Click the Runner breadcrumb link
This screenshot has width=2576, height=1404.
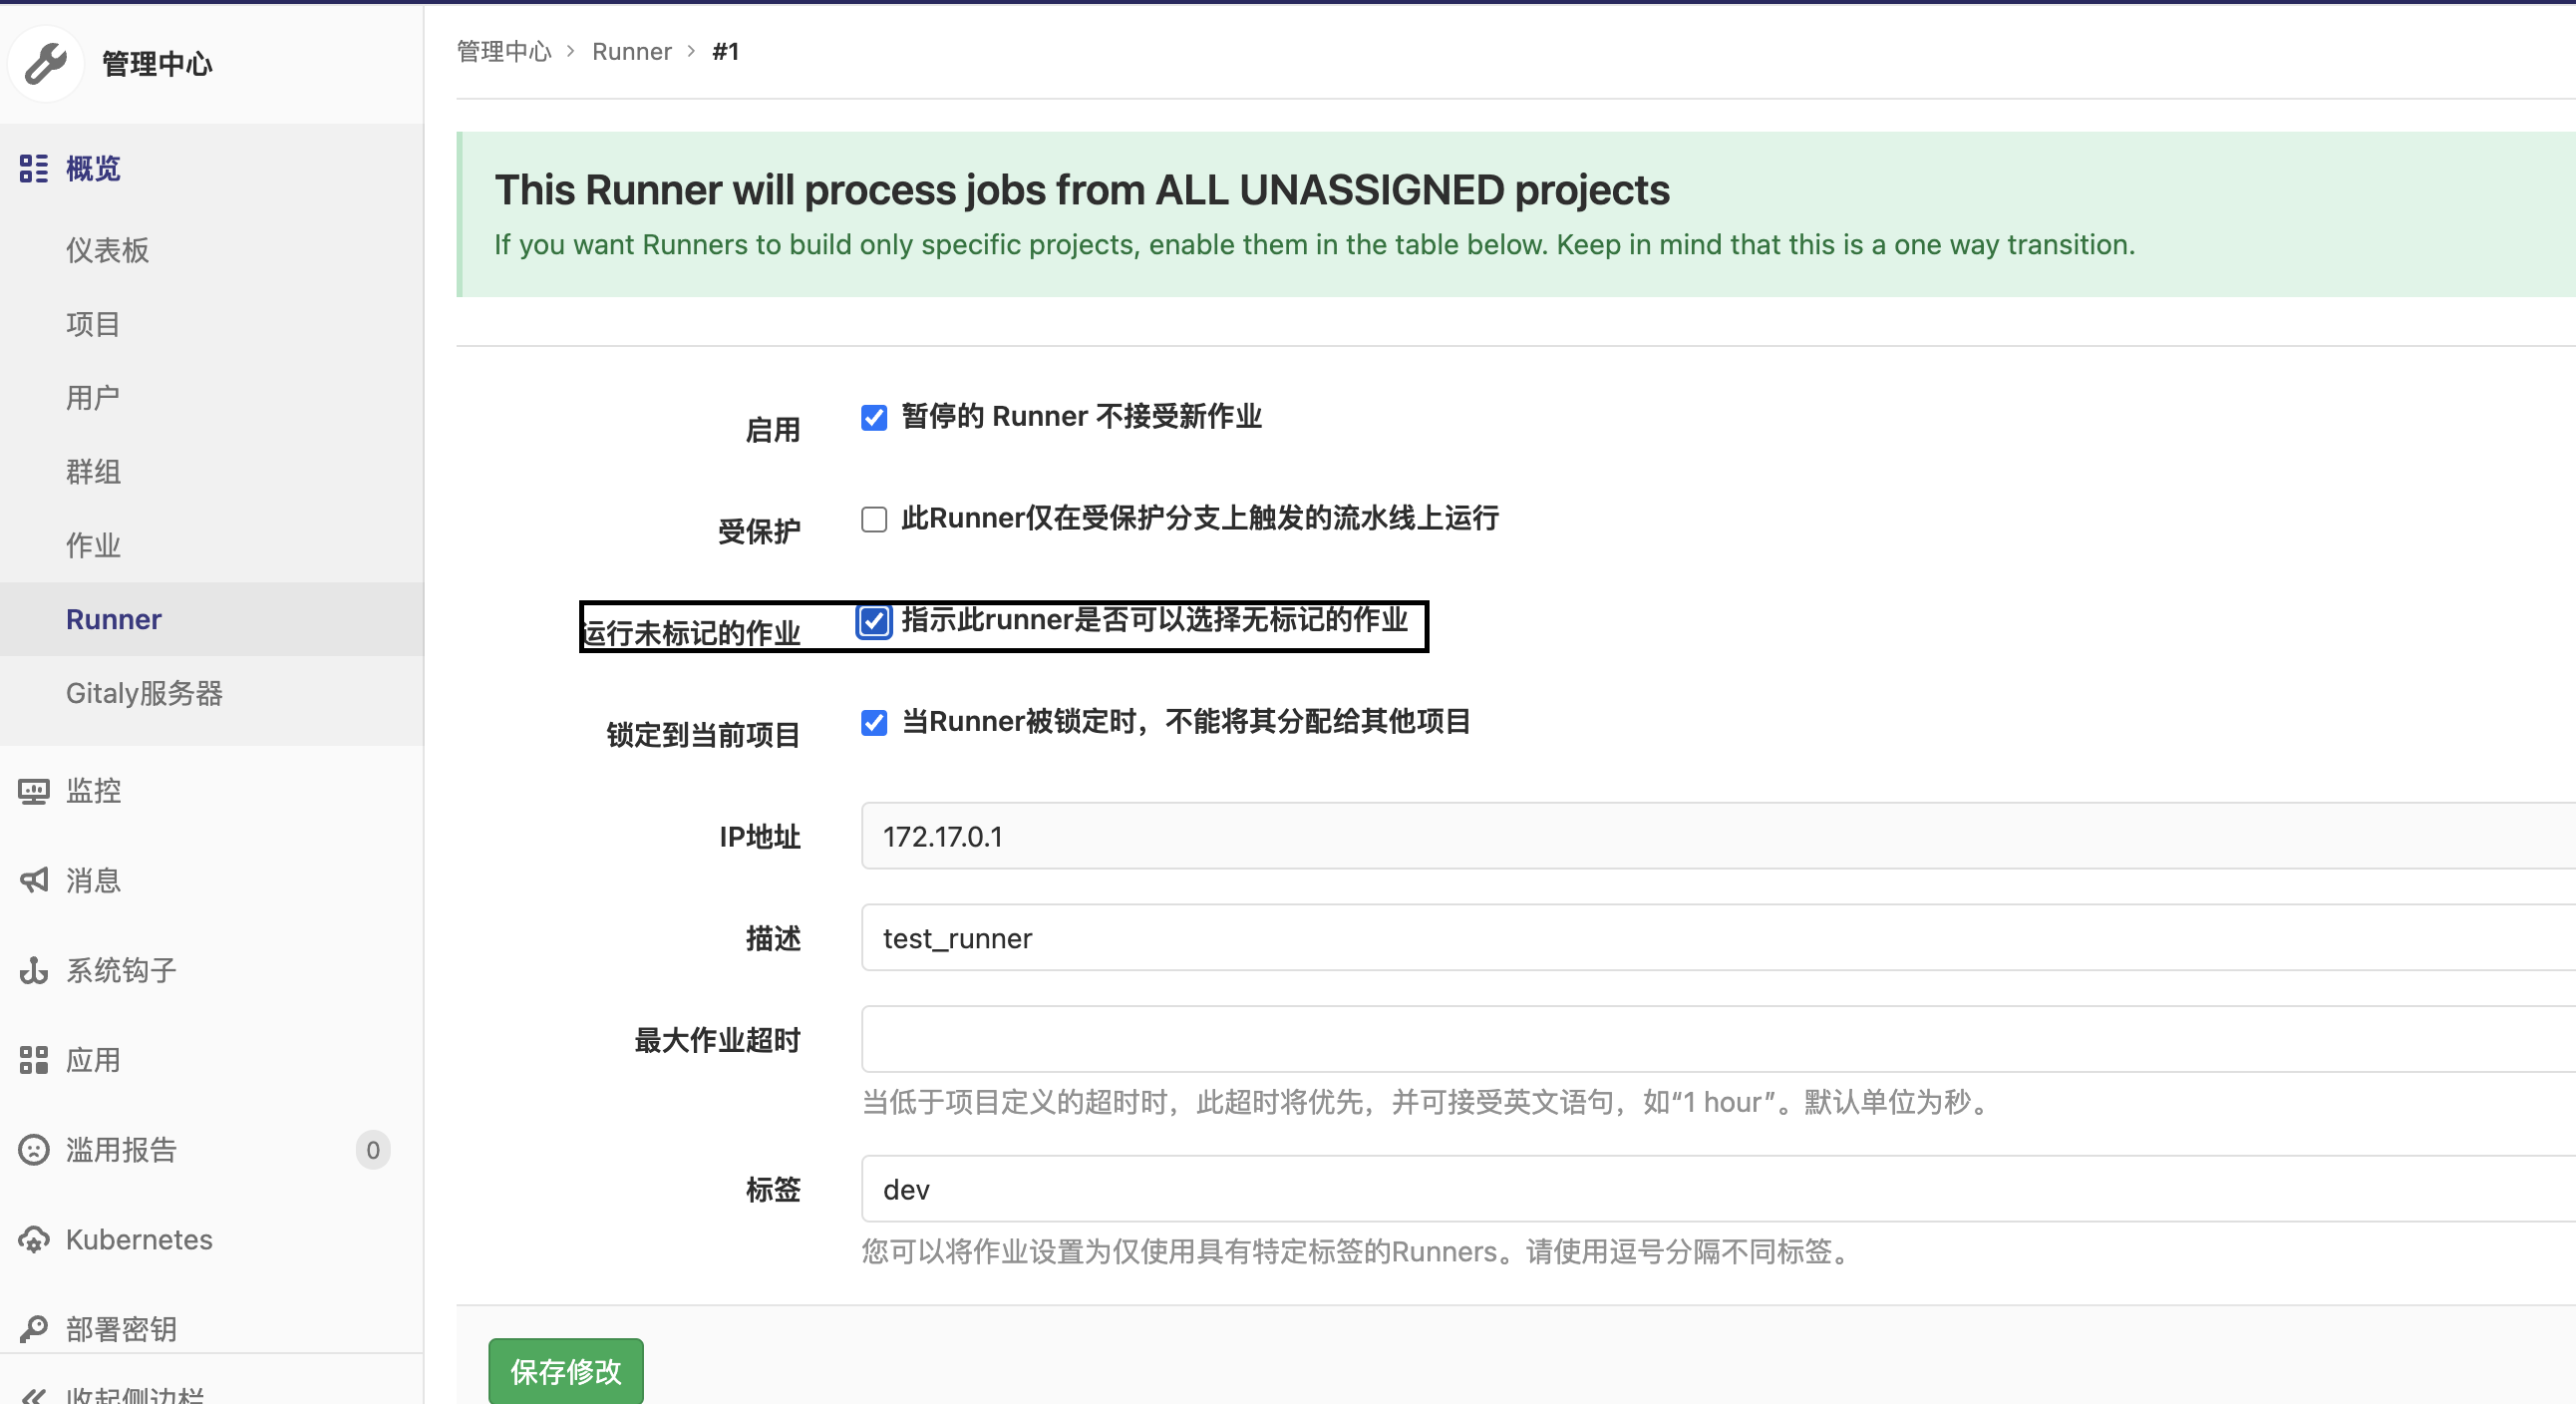point(631,52)
